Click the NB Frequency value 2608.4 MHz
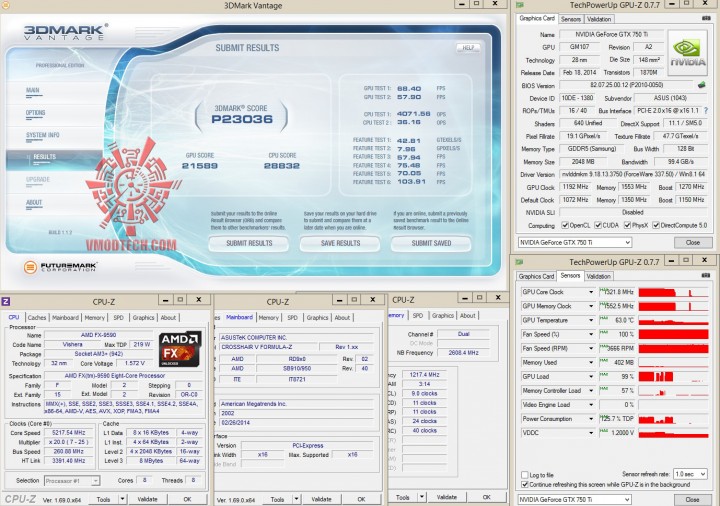 tap(463, 353)
